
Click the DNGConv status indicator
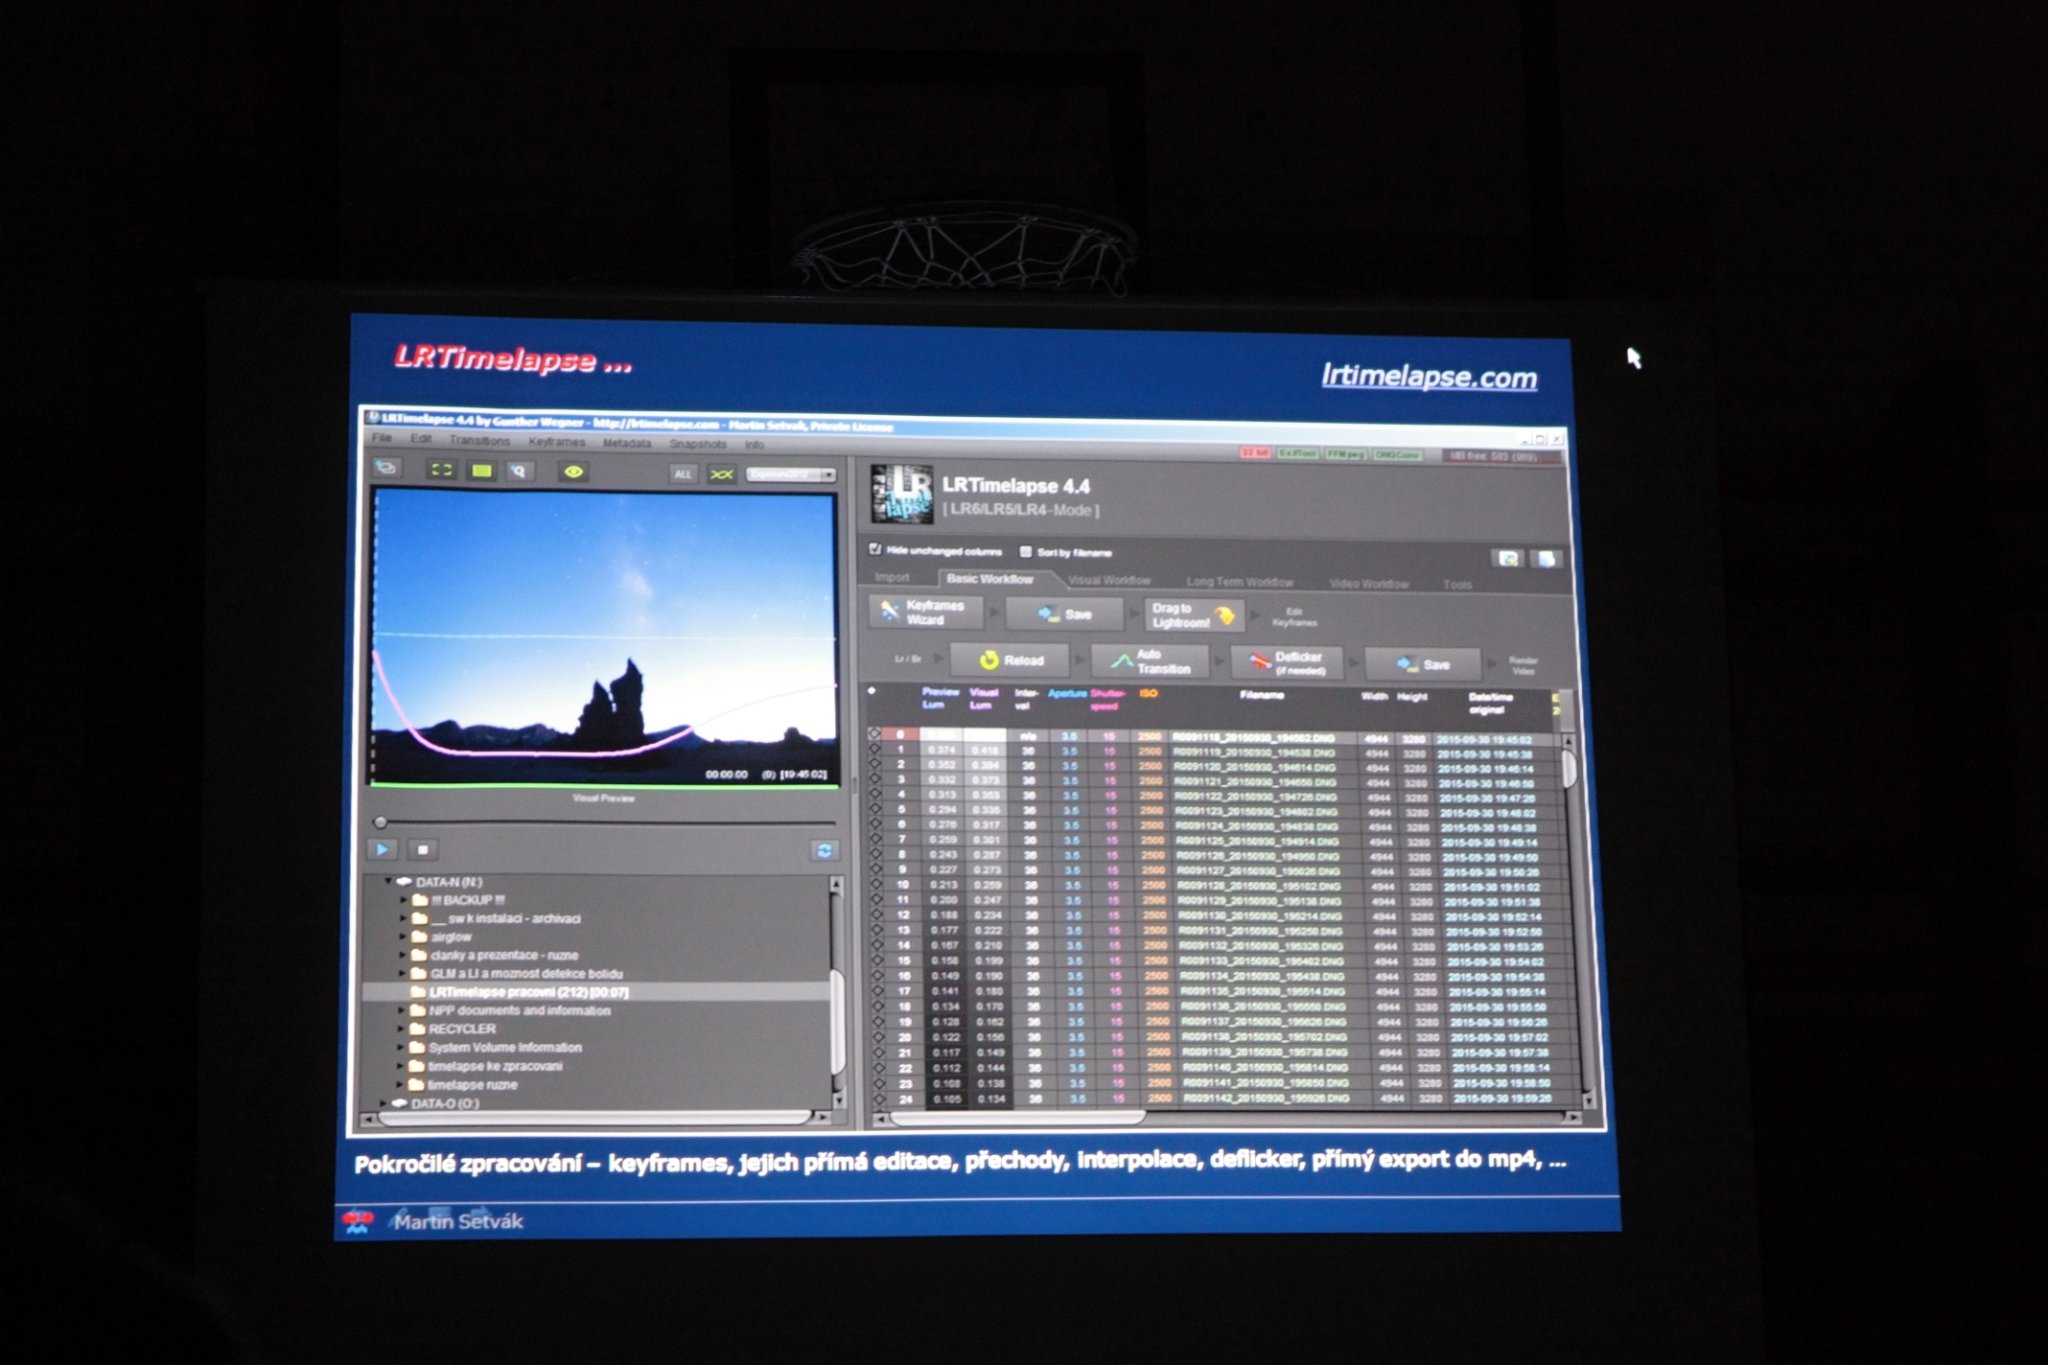(1396, 454)
